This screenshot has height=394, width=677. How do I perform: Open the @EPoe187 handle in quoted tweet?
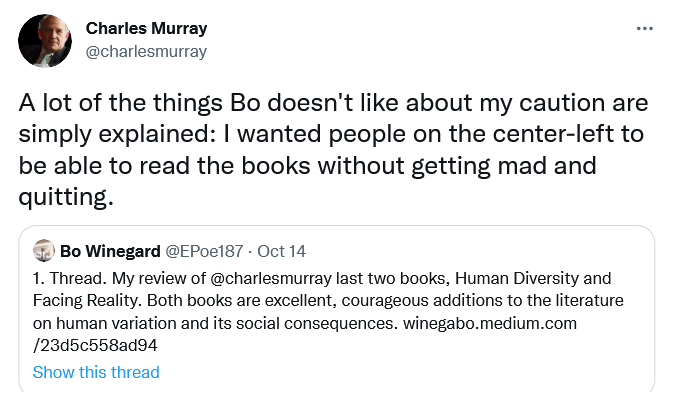[x=204, y=251]
